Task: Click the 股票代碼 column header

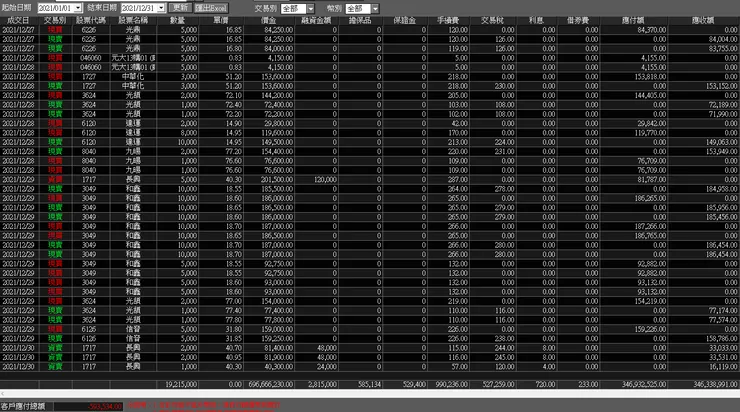Action: pos(91,20)
